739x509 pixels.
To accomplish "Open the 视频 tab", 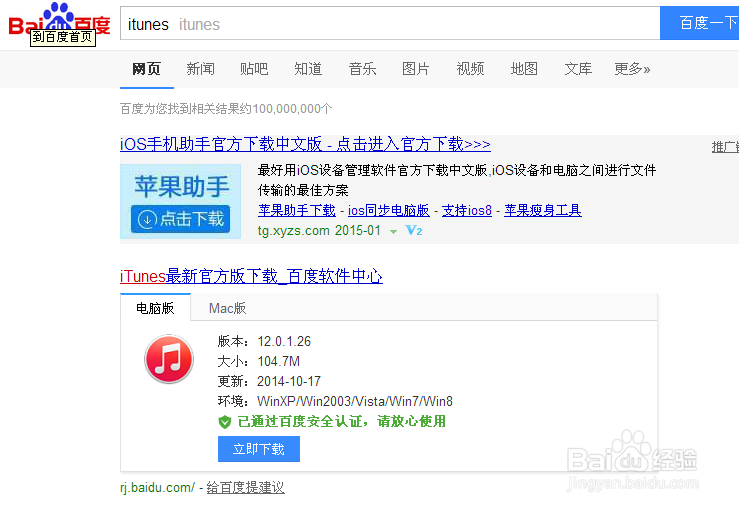I will point(470,69).
